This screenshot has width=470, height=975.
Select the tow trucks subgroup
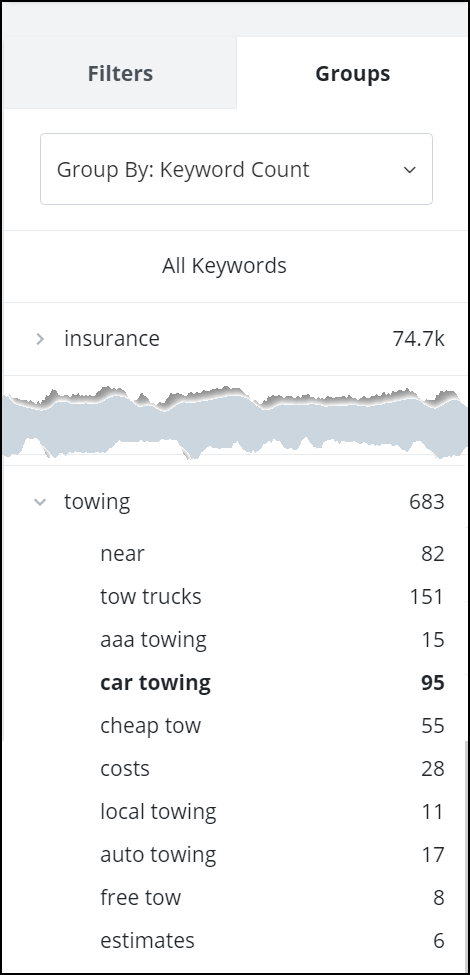[x=272, y=597]
